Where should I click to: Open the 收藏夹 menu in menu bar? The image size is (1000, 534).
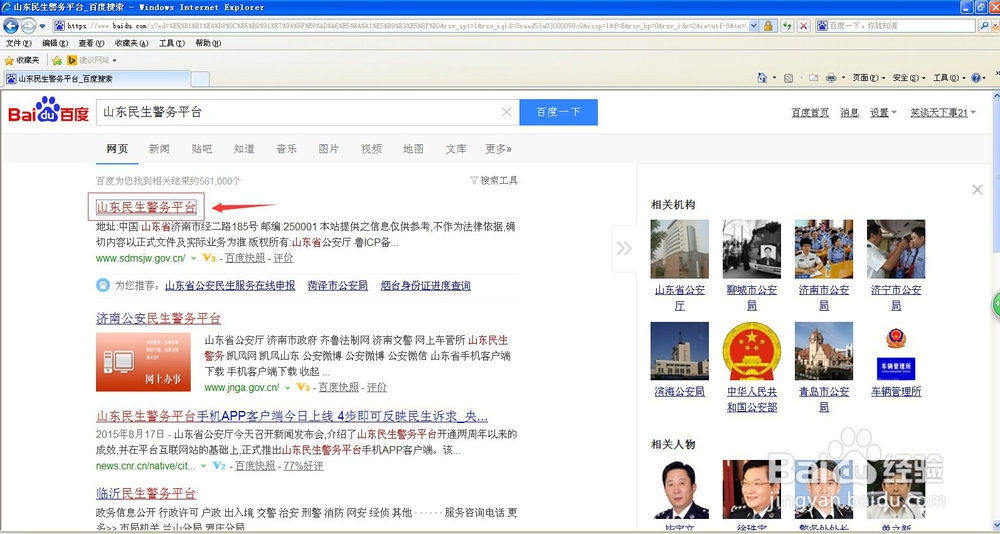point(131,43)
